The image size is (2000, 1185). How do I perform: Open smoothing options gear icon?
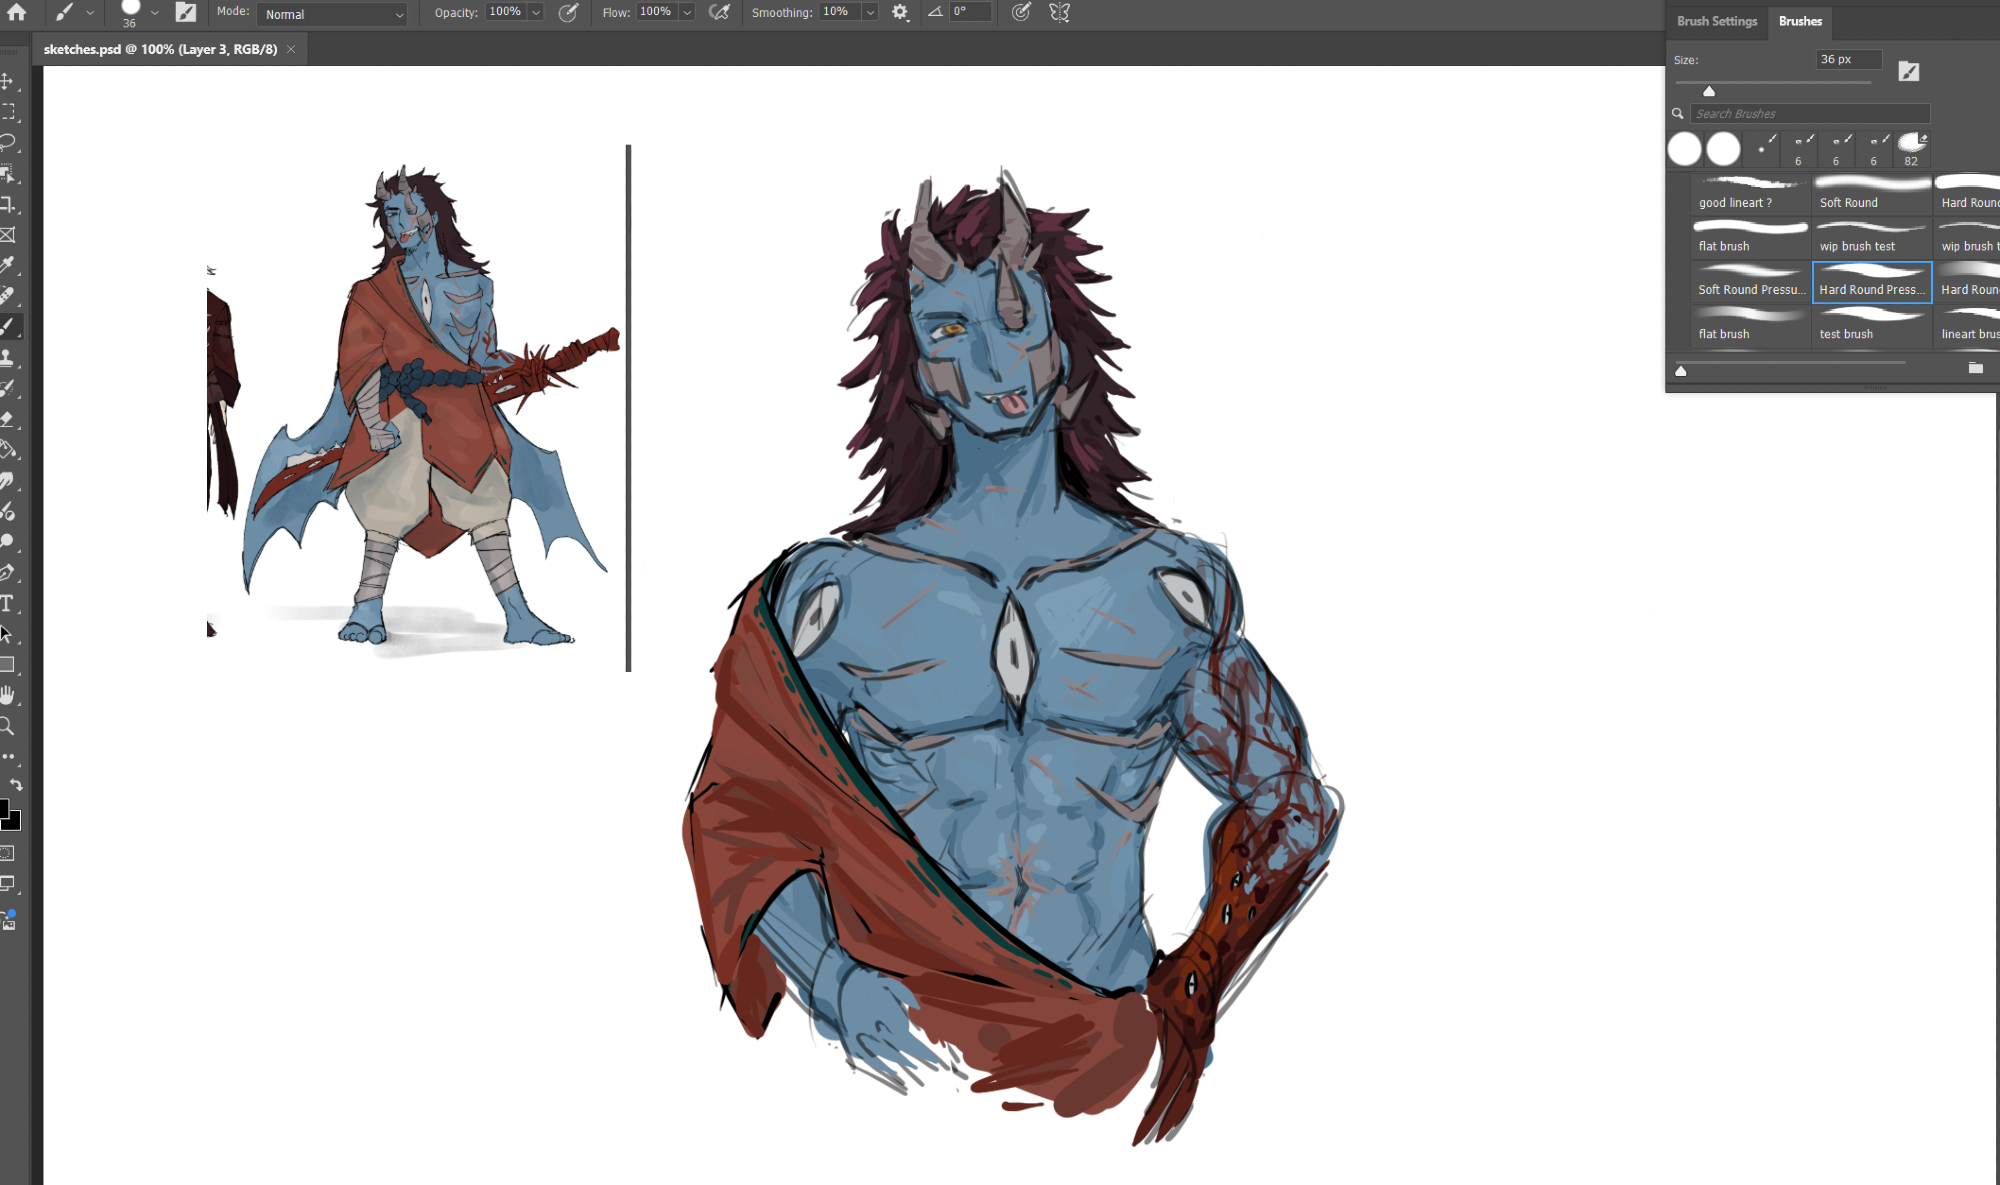click(x=900, y=13)
